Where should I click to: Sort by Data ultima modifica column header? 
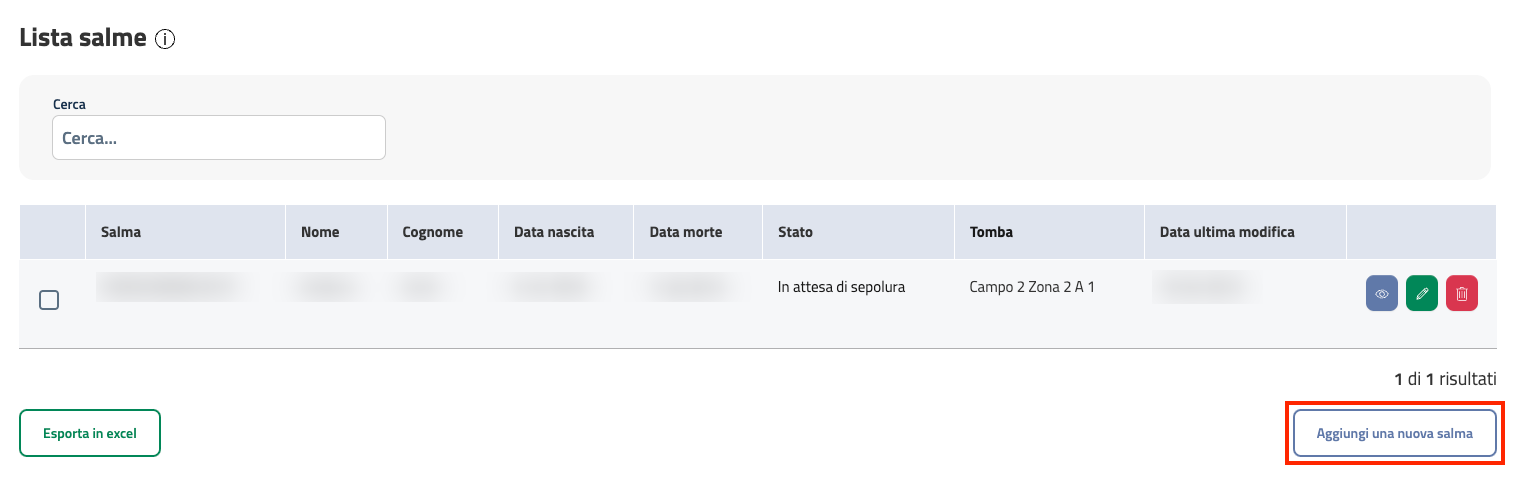(1227, 232)
